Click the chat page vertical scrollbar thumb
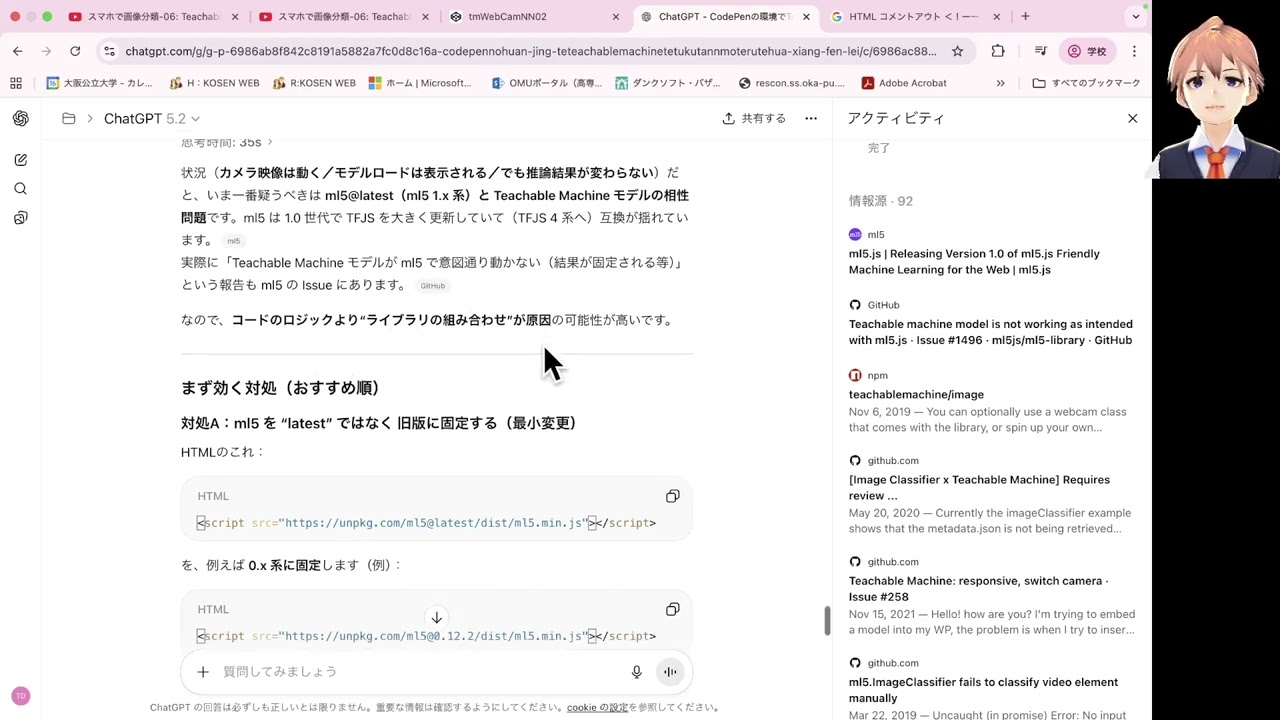 [827, 620]
